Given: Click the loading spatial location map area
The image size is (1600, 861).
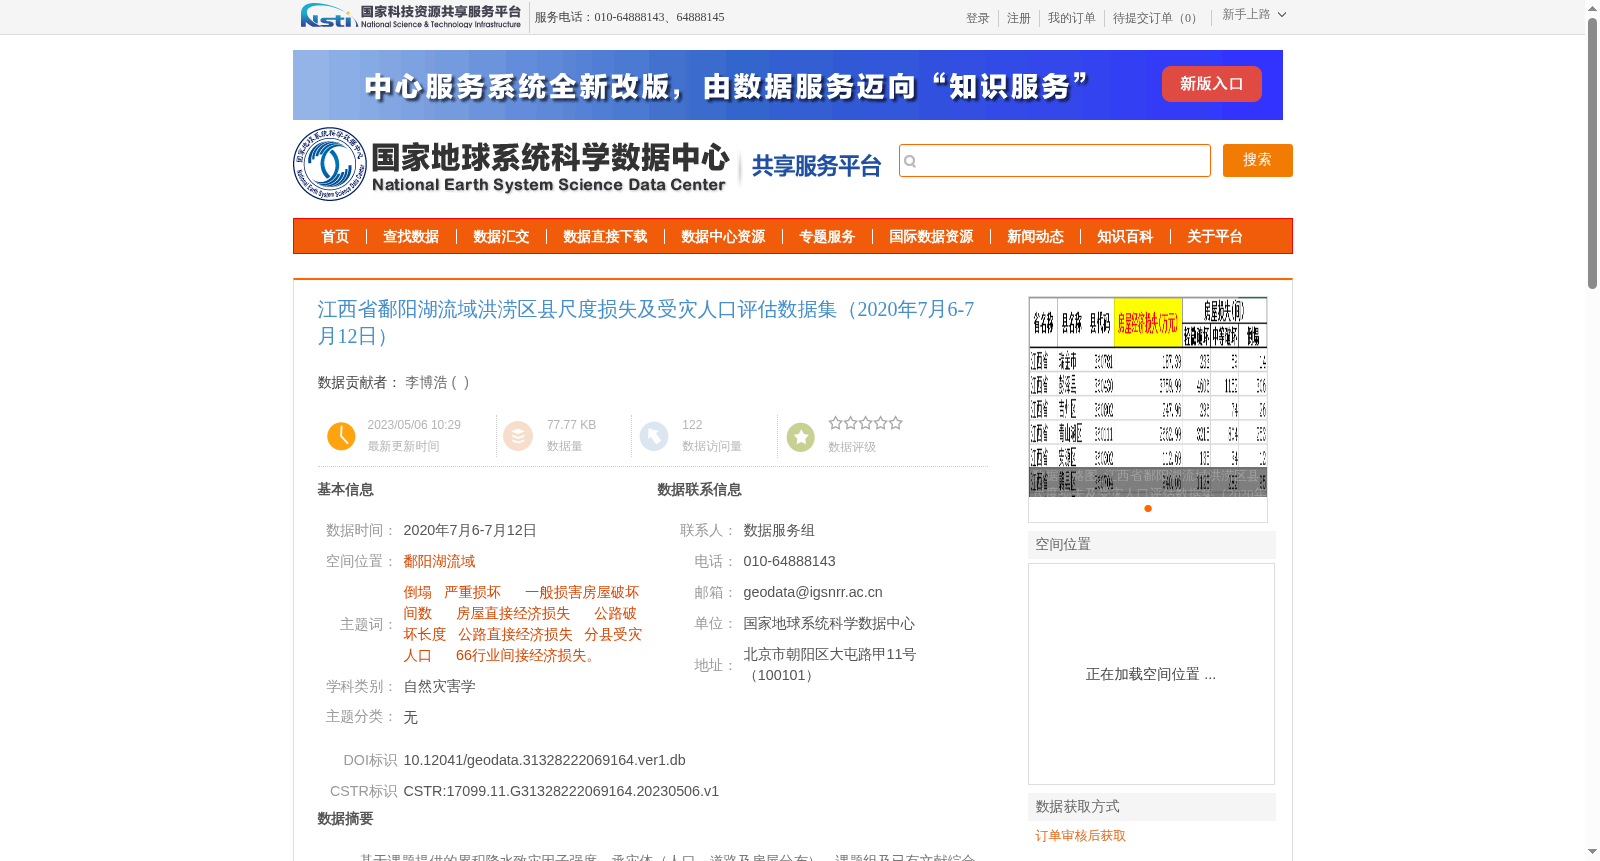Looking at the screenshot, I should tap(1151, 674).
